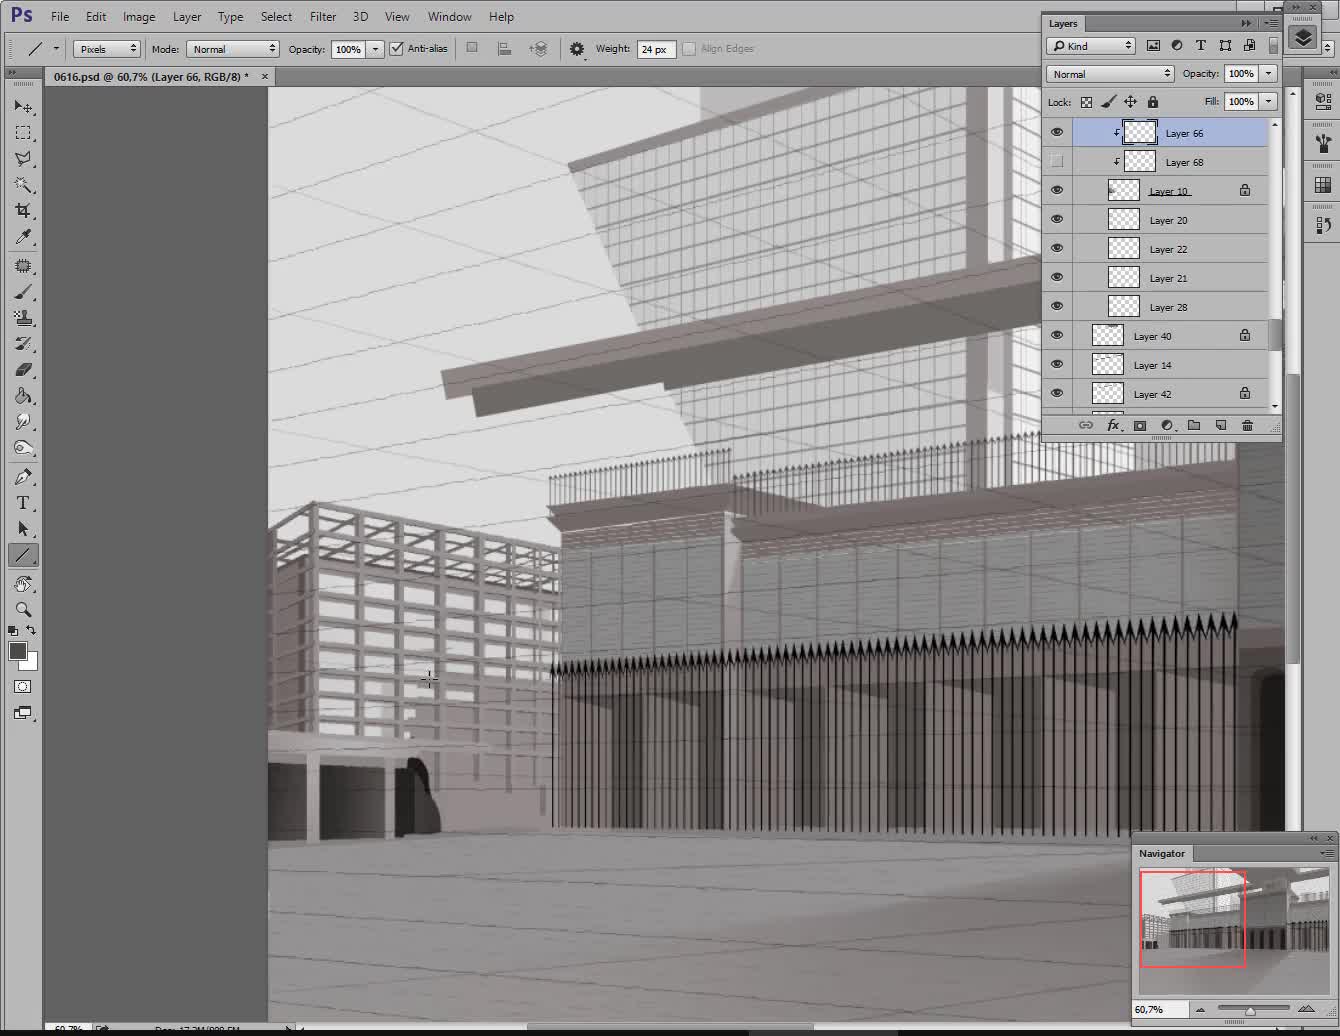
Task: Create a new layer icon
Action: pos(1220,425)
